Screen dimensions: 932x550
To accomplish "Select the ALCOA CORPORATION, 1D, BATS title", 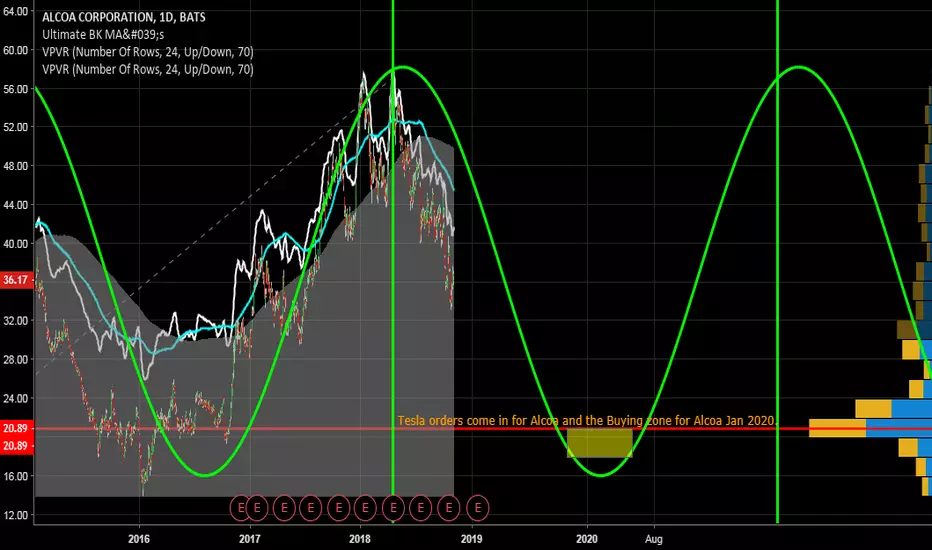I will (x=124, y=17).
